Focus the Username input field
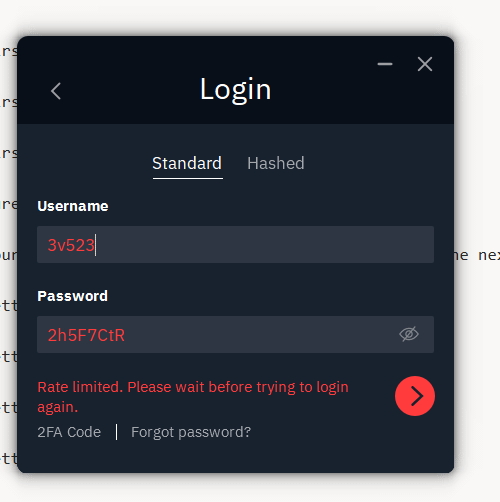This screenshot has height=502, width=500. point(235,244)
